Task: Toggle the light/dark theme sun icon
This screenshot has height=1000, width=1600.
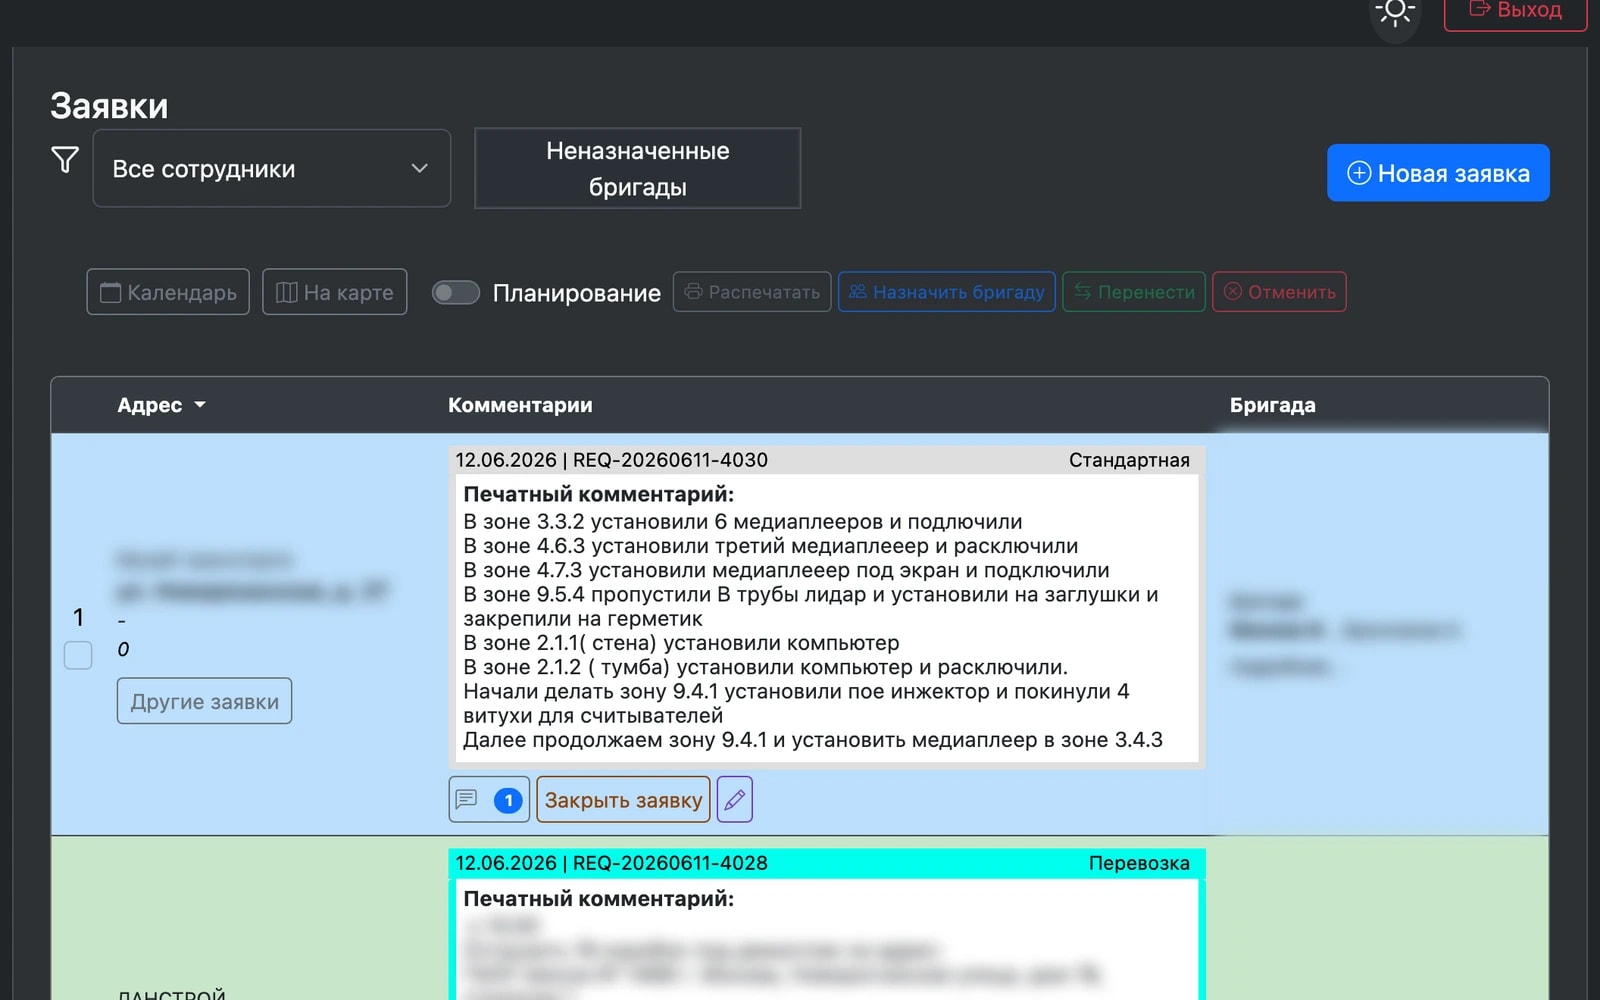Action: 1394,12
